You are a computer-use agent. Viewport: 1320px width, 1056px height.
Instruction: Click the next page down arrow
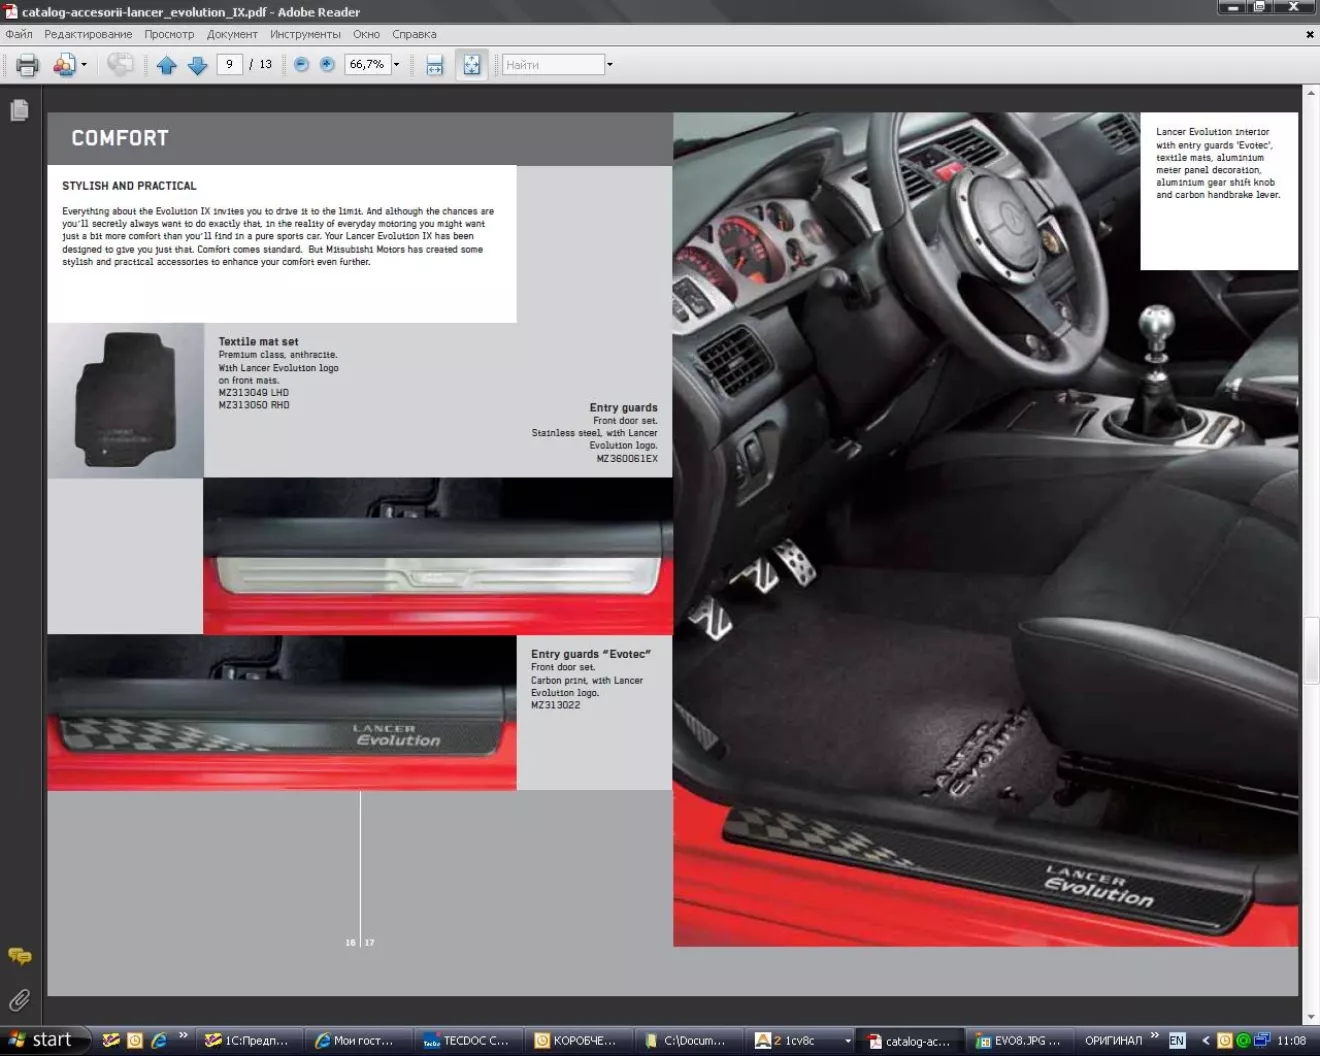[x=198, y=65]
